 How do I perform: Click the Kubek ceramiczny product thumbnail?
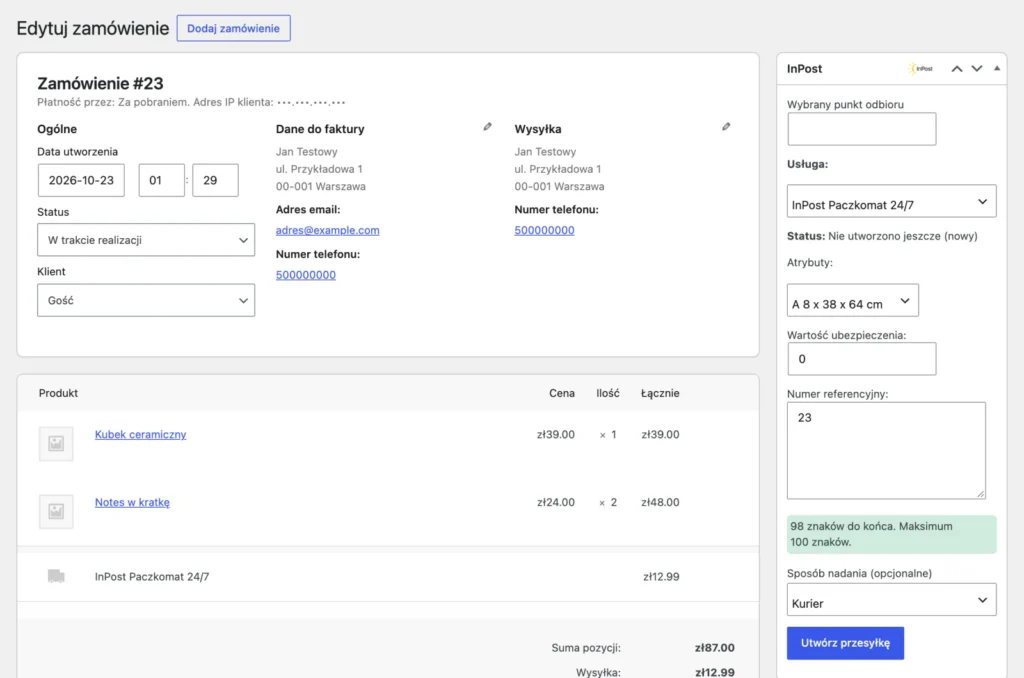click(56, 444)
